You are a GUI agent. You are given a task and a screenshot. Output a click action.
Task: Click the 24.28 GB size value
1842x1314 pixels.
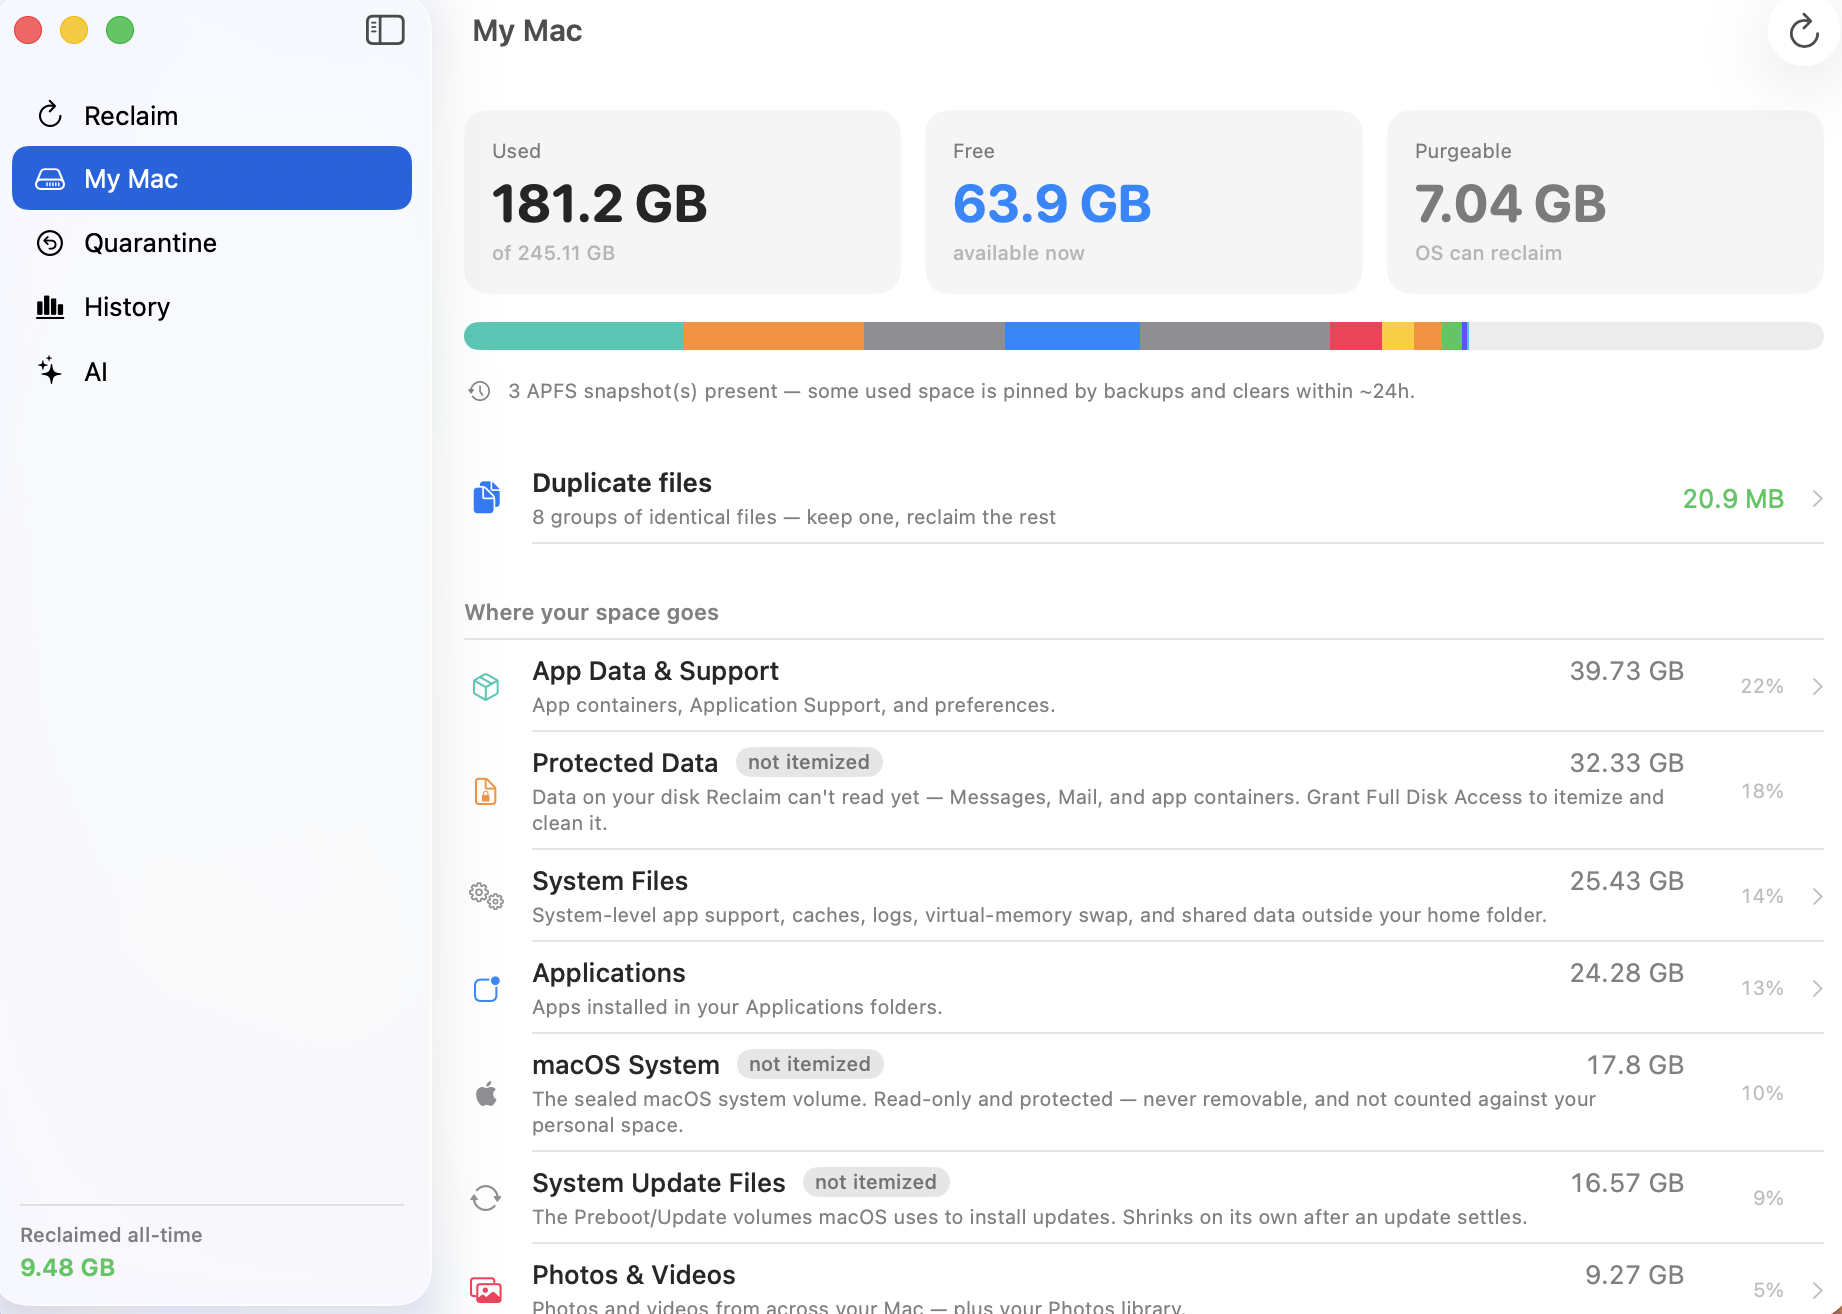[x=1626, y=973]
